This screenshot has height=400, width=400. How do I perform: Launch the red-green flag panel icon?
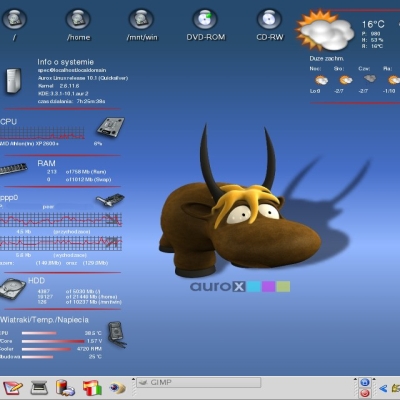[x=92, y=388]
